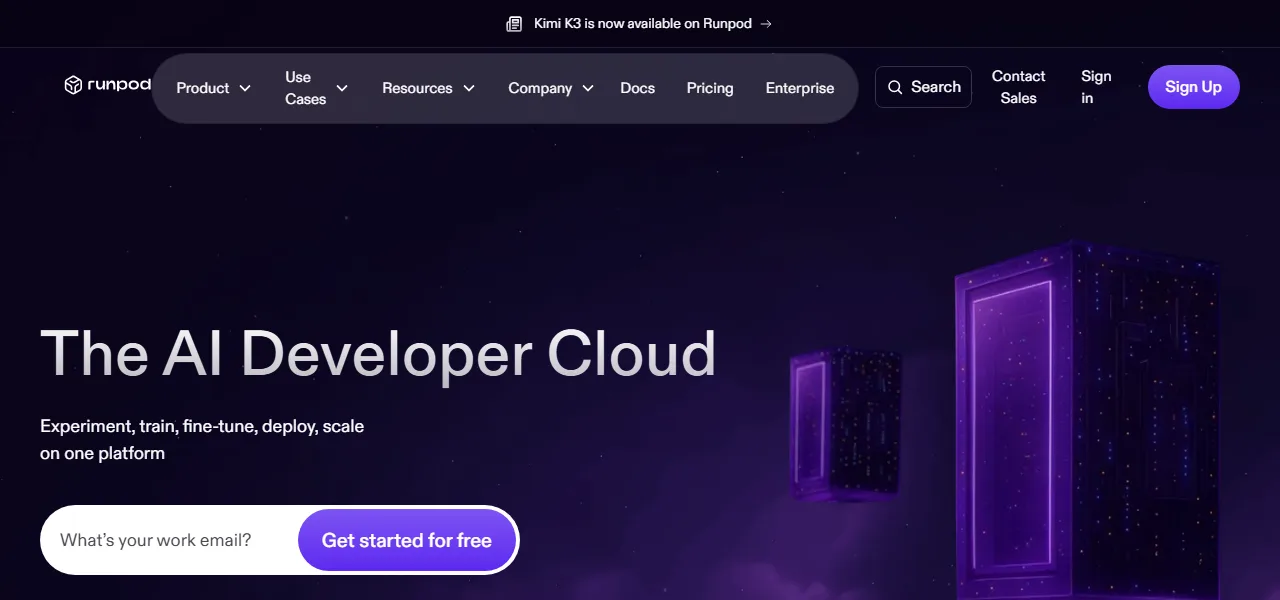The width and height of the screenshot is (1280, 600).
Task: Click the magnifying glass search icon
Action: pyautogui.click(x=895, y=87)
